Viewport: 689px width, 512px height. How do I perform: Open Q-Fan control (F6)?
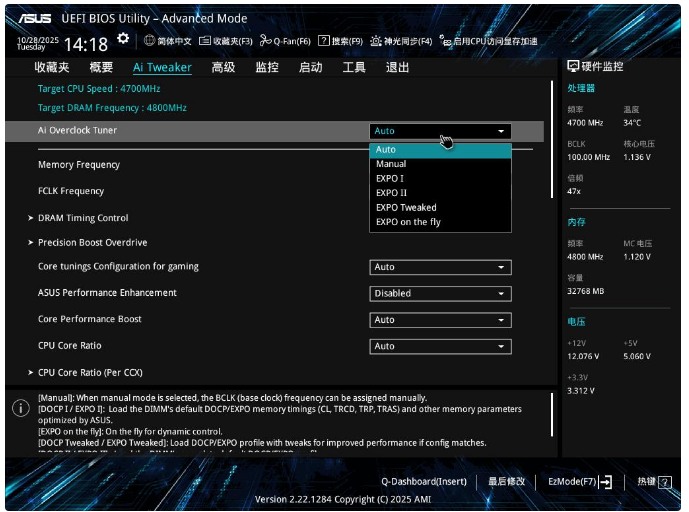[x=264, y=41]
